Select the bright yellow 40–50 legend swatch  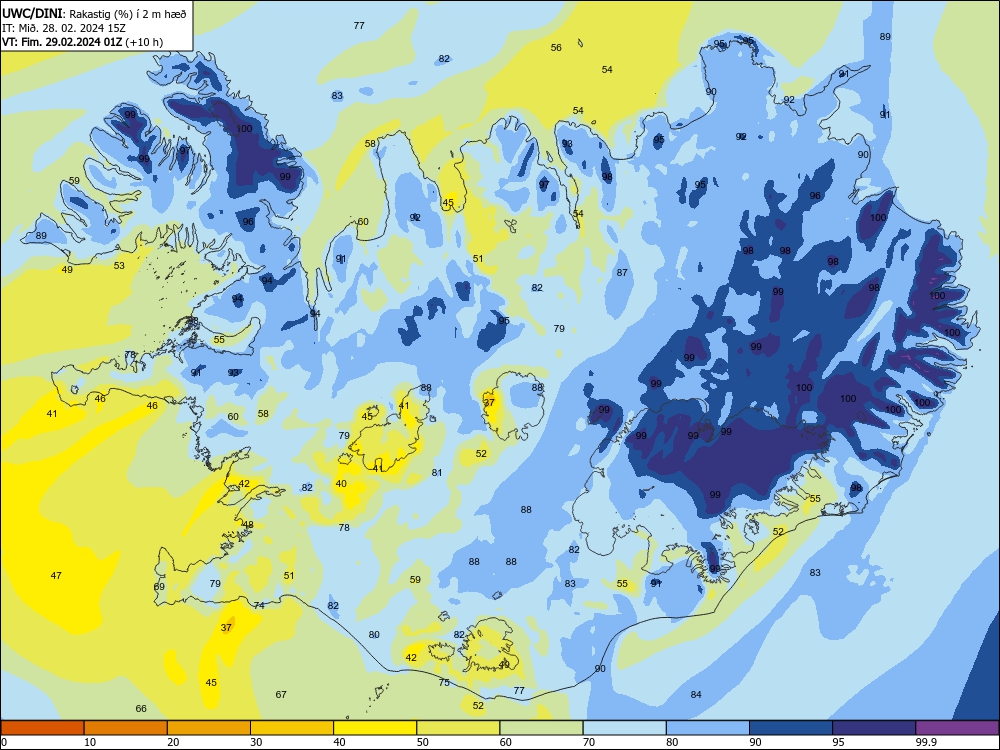[375, 728]
